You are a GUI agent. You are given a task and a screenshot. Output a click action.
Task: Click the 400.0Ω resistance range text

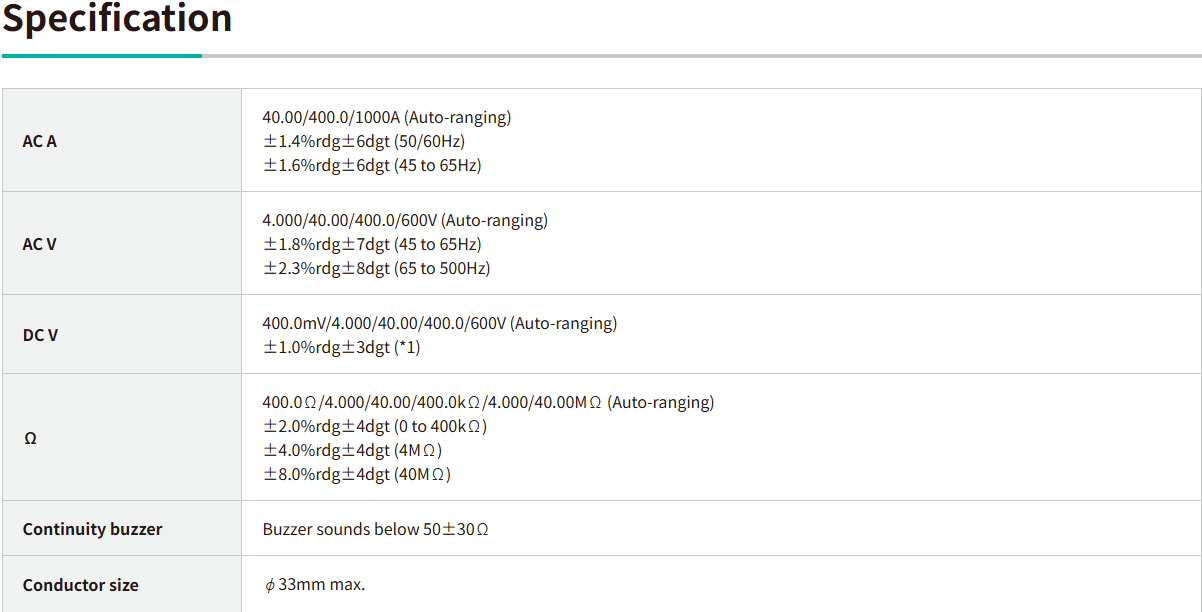[488, 402]
